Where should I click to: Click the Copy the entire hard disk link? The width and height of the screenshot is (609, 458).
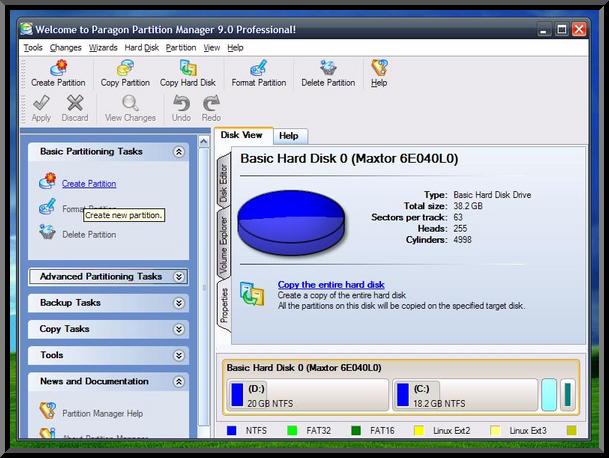pos(331,285)
